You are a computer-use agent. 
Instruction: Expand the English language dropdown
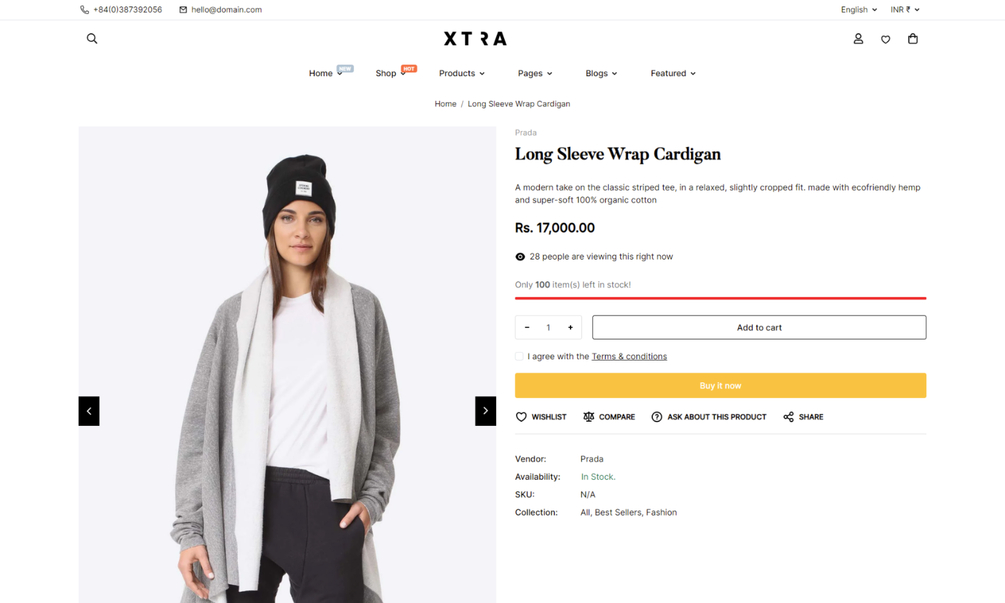point(858,10)
